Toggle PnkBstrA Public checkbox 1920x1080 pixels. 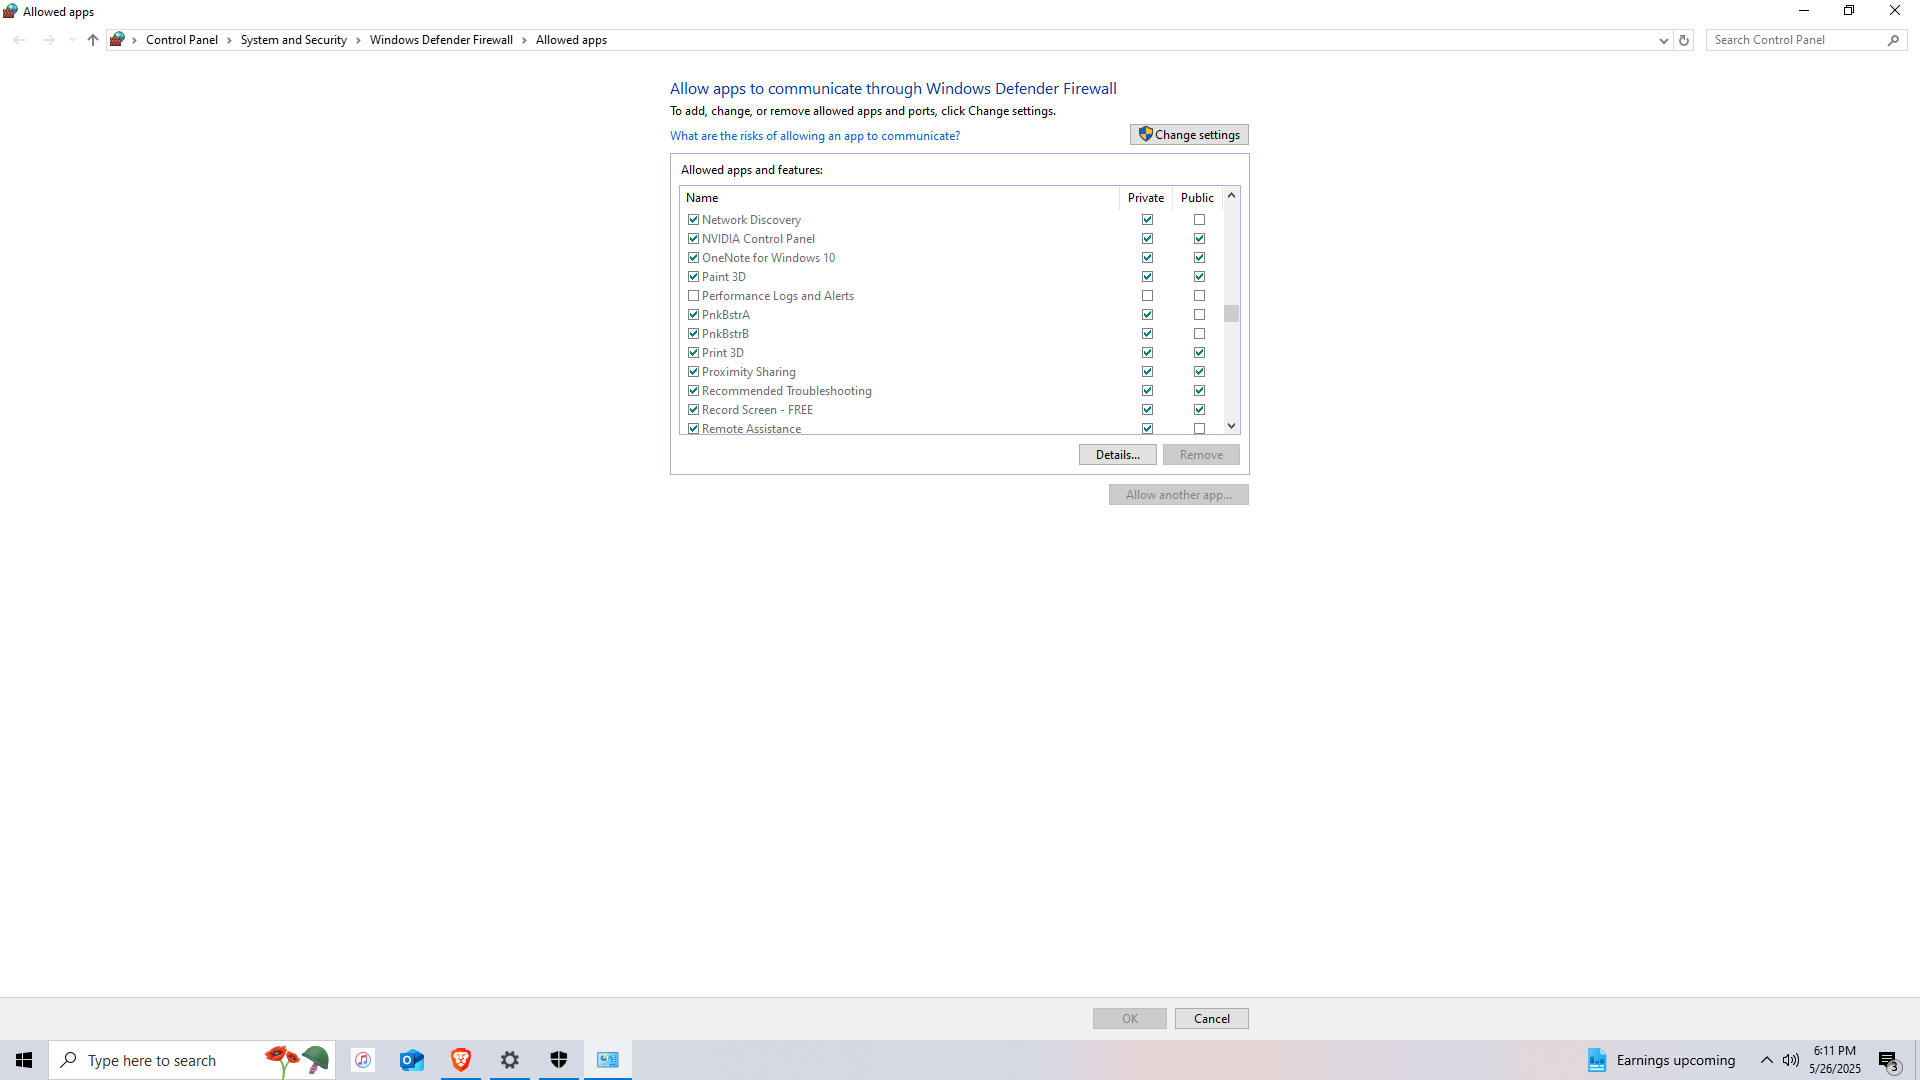[1199, 315]
